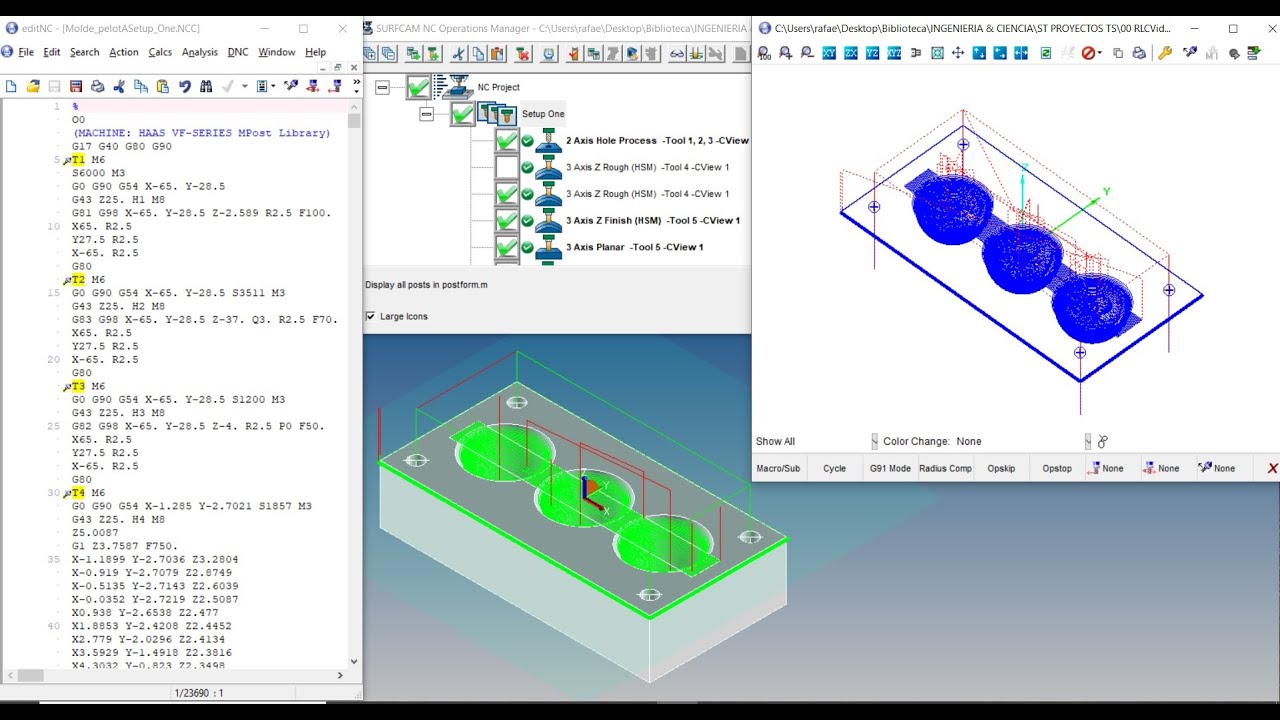Toggle the Large Icons checkbox
This screenshot has width=1280, height=720.
tap(371, 316)
